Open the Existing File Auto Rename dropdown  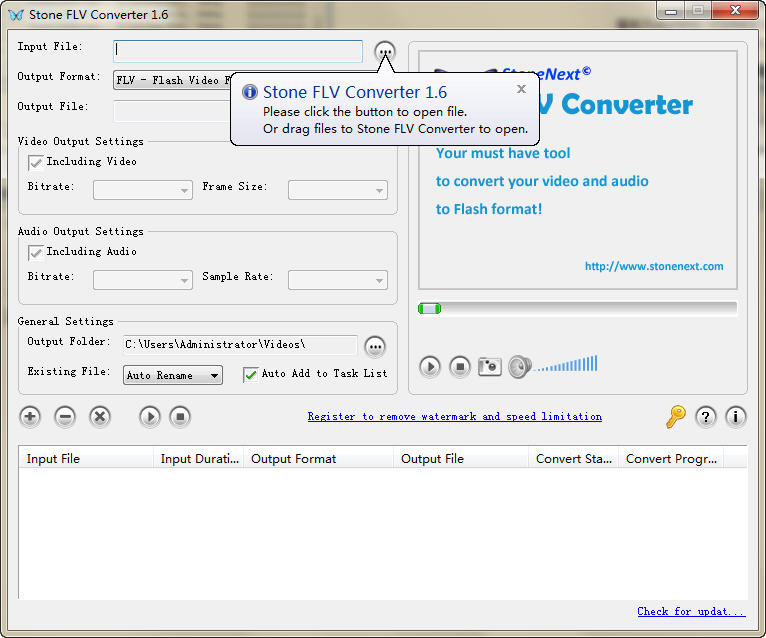[173, 376]
